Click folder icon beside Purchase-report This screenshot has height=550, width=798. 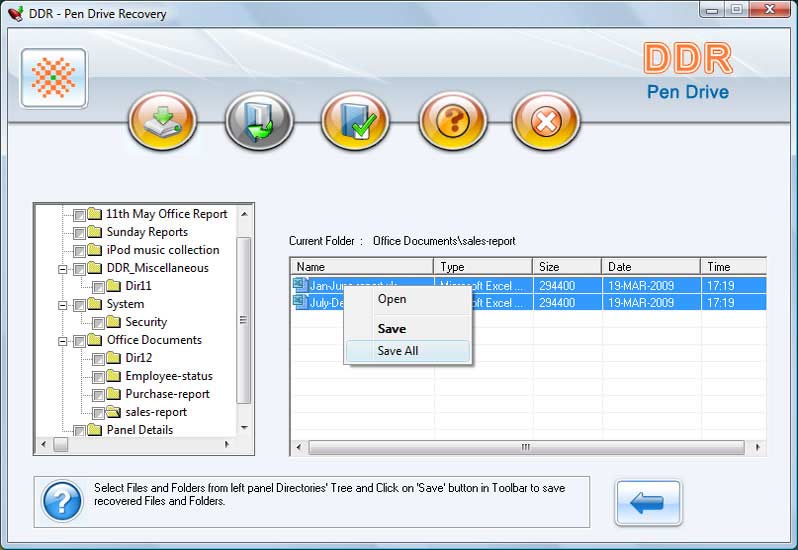click(113, 393)
